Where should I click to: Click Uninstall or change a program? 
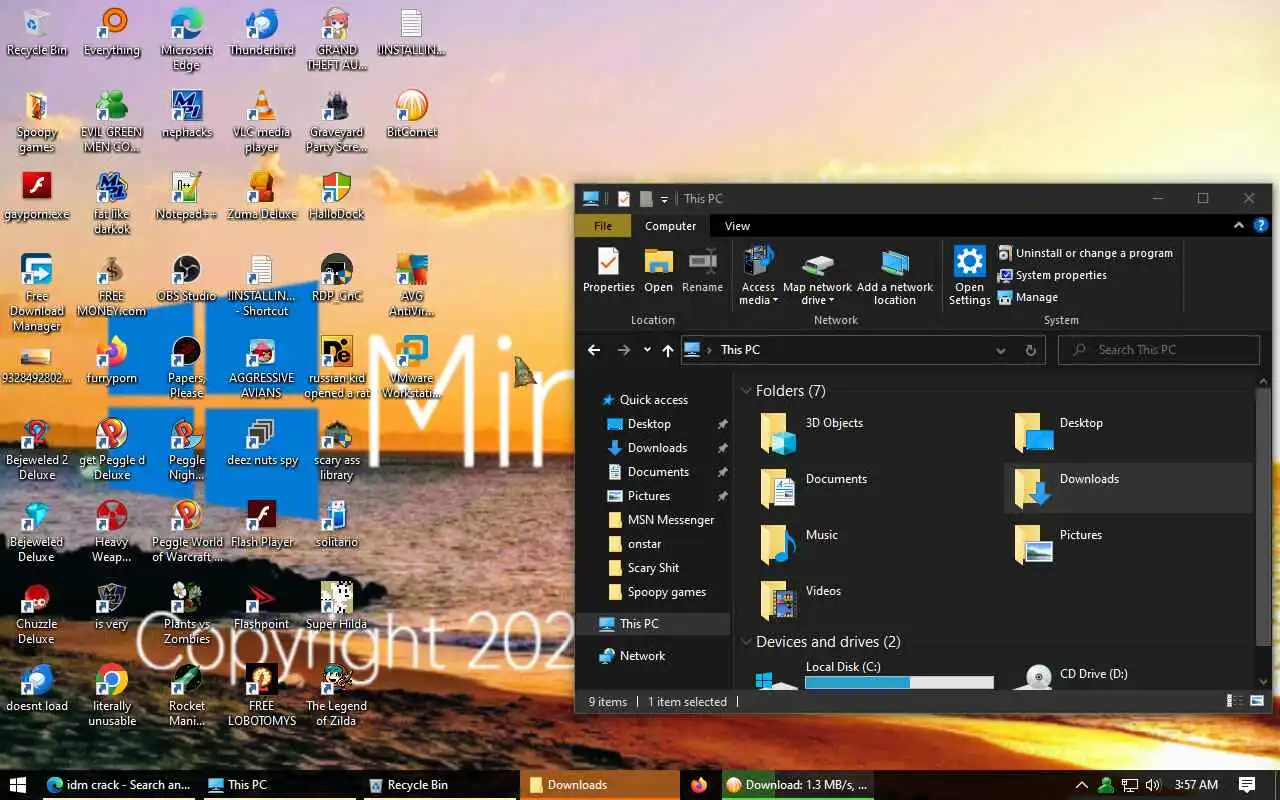click(x=1086, y=253)
